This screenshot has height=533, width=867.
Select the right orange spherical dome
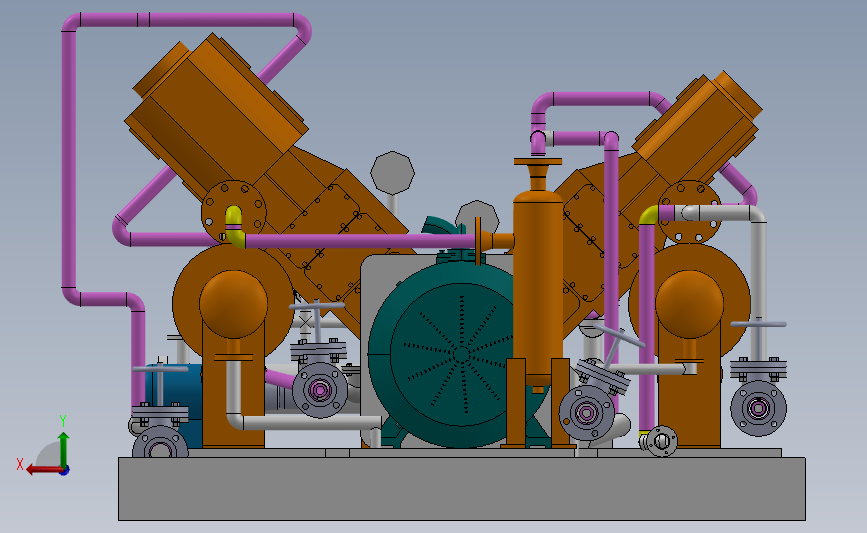click(689, 304)
